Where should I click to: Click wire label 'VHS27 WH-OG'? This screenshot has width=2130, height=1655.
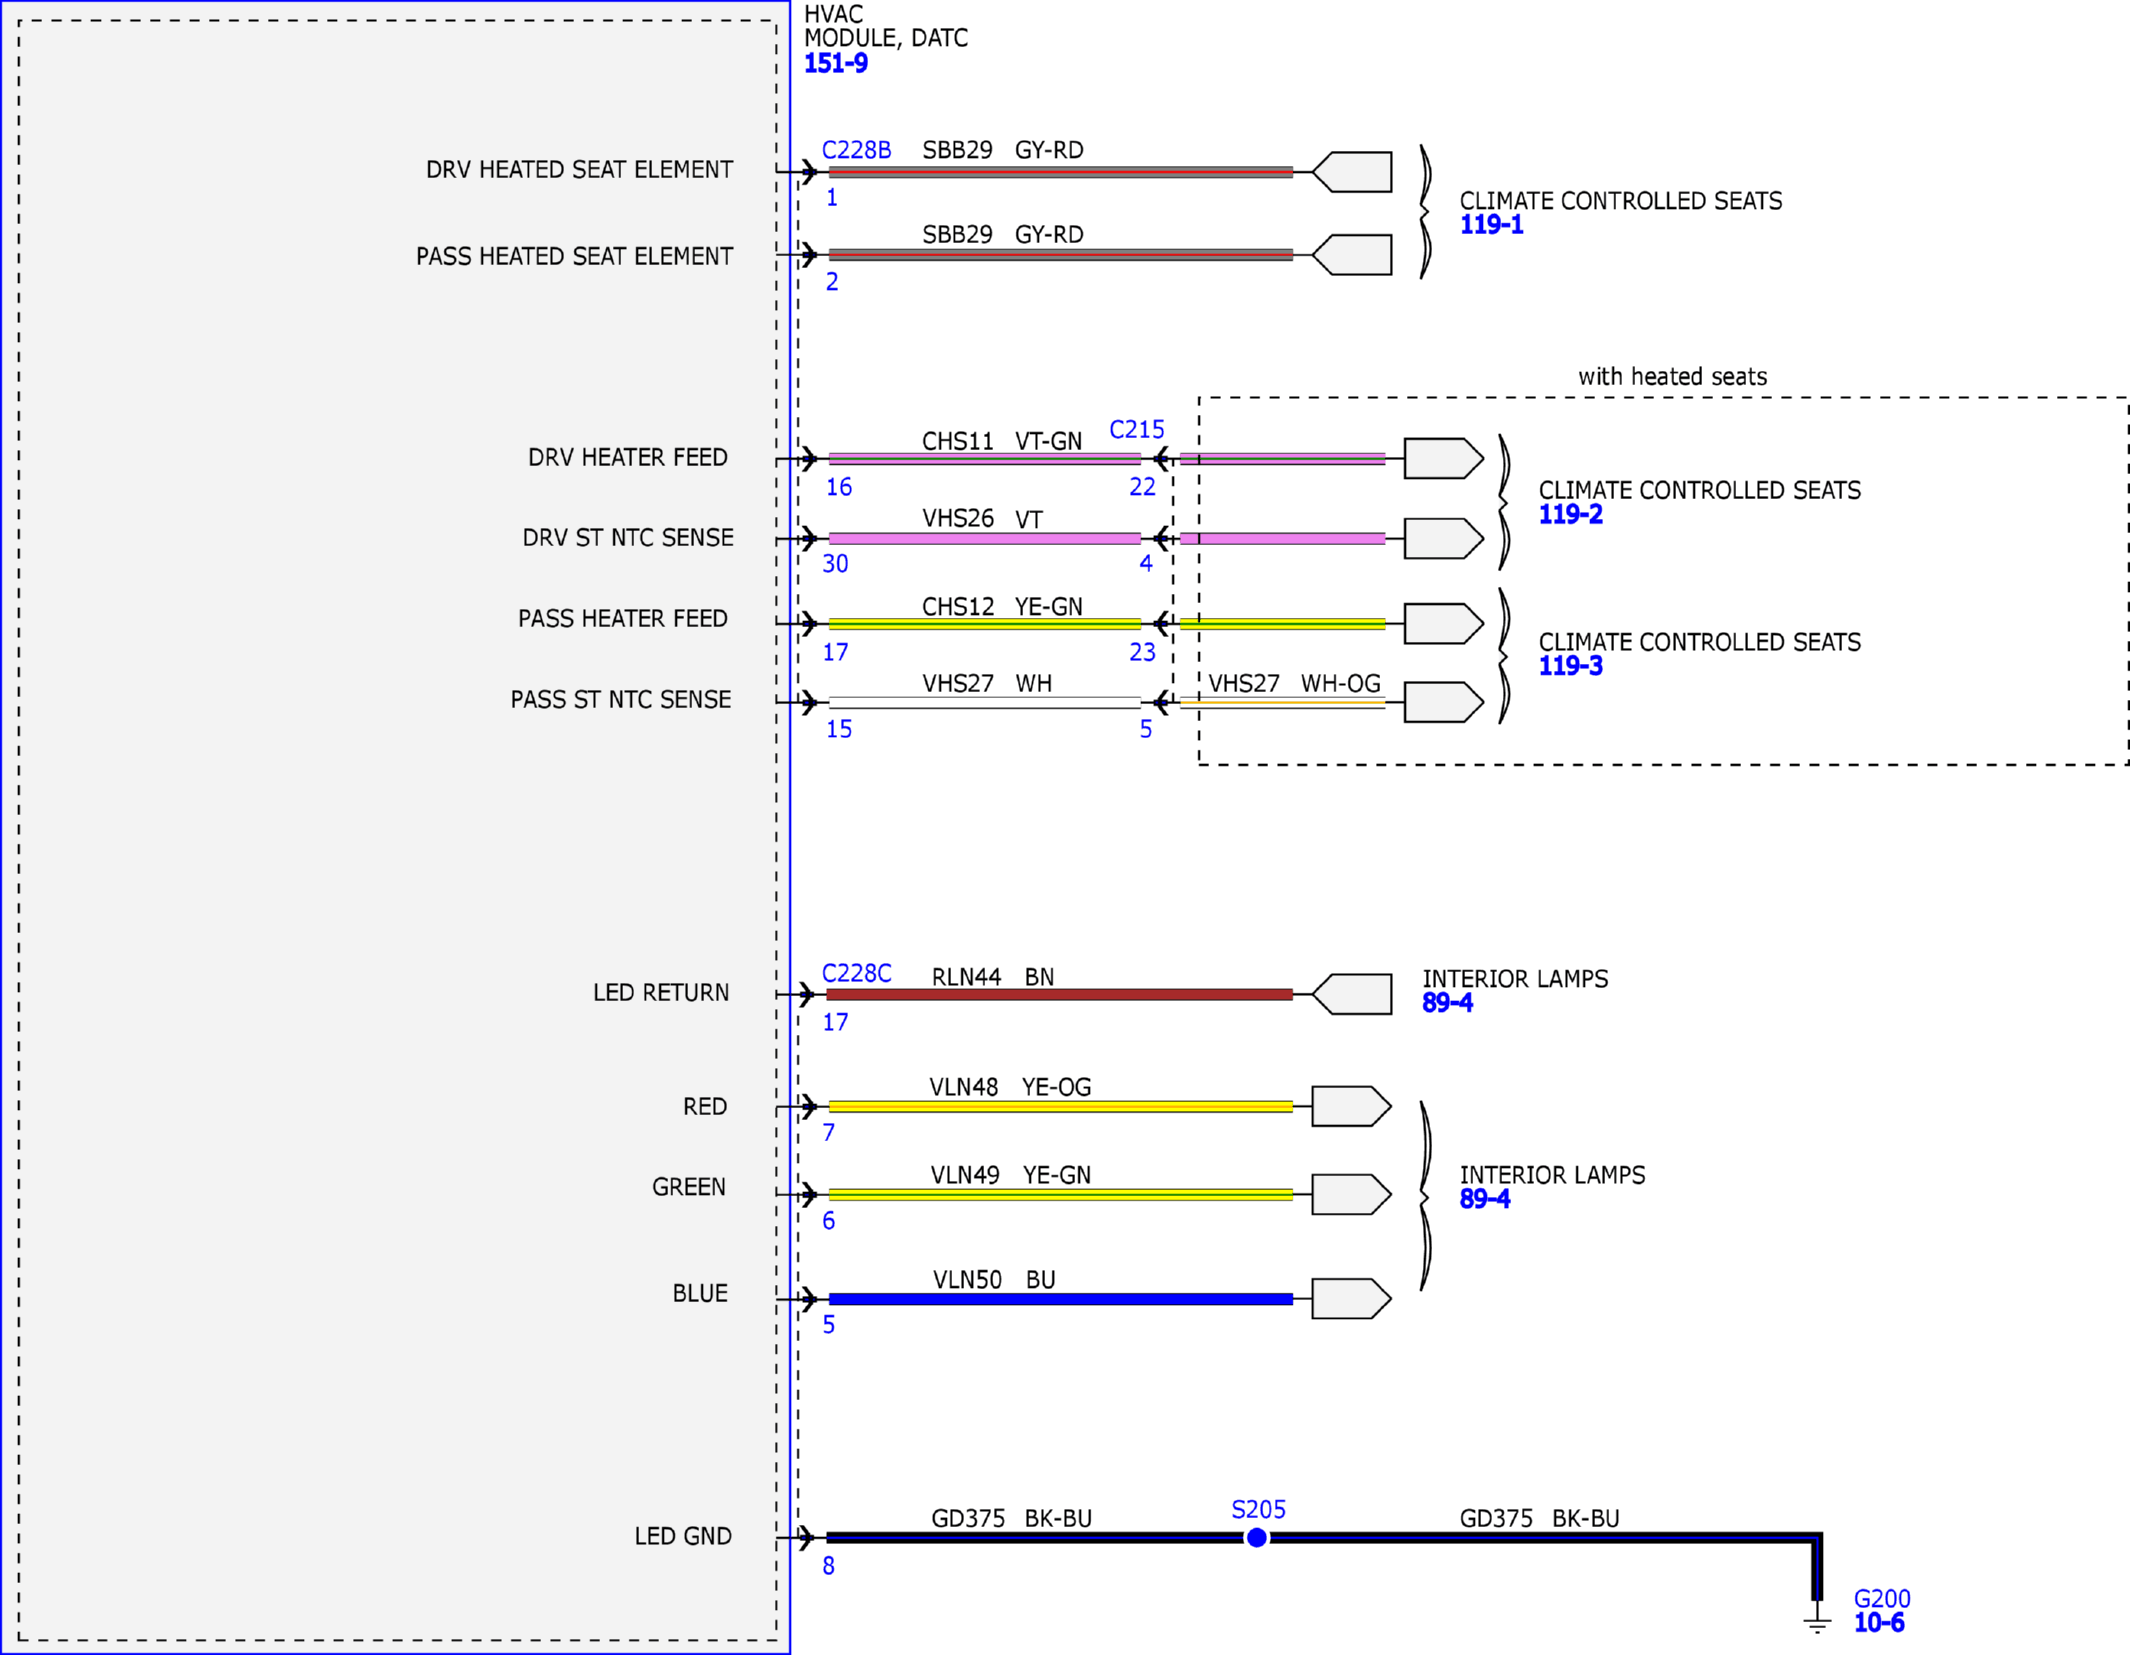[x=1294, y=684]
